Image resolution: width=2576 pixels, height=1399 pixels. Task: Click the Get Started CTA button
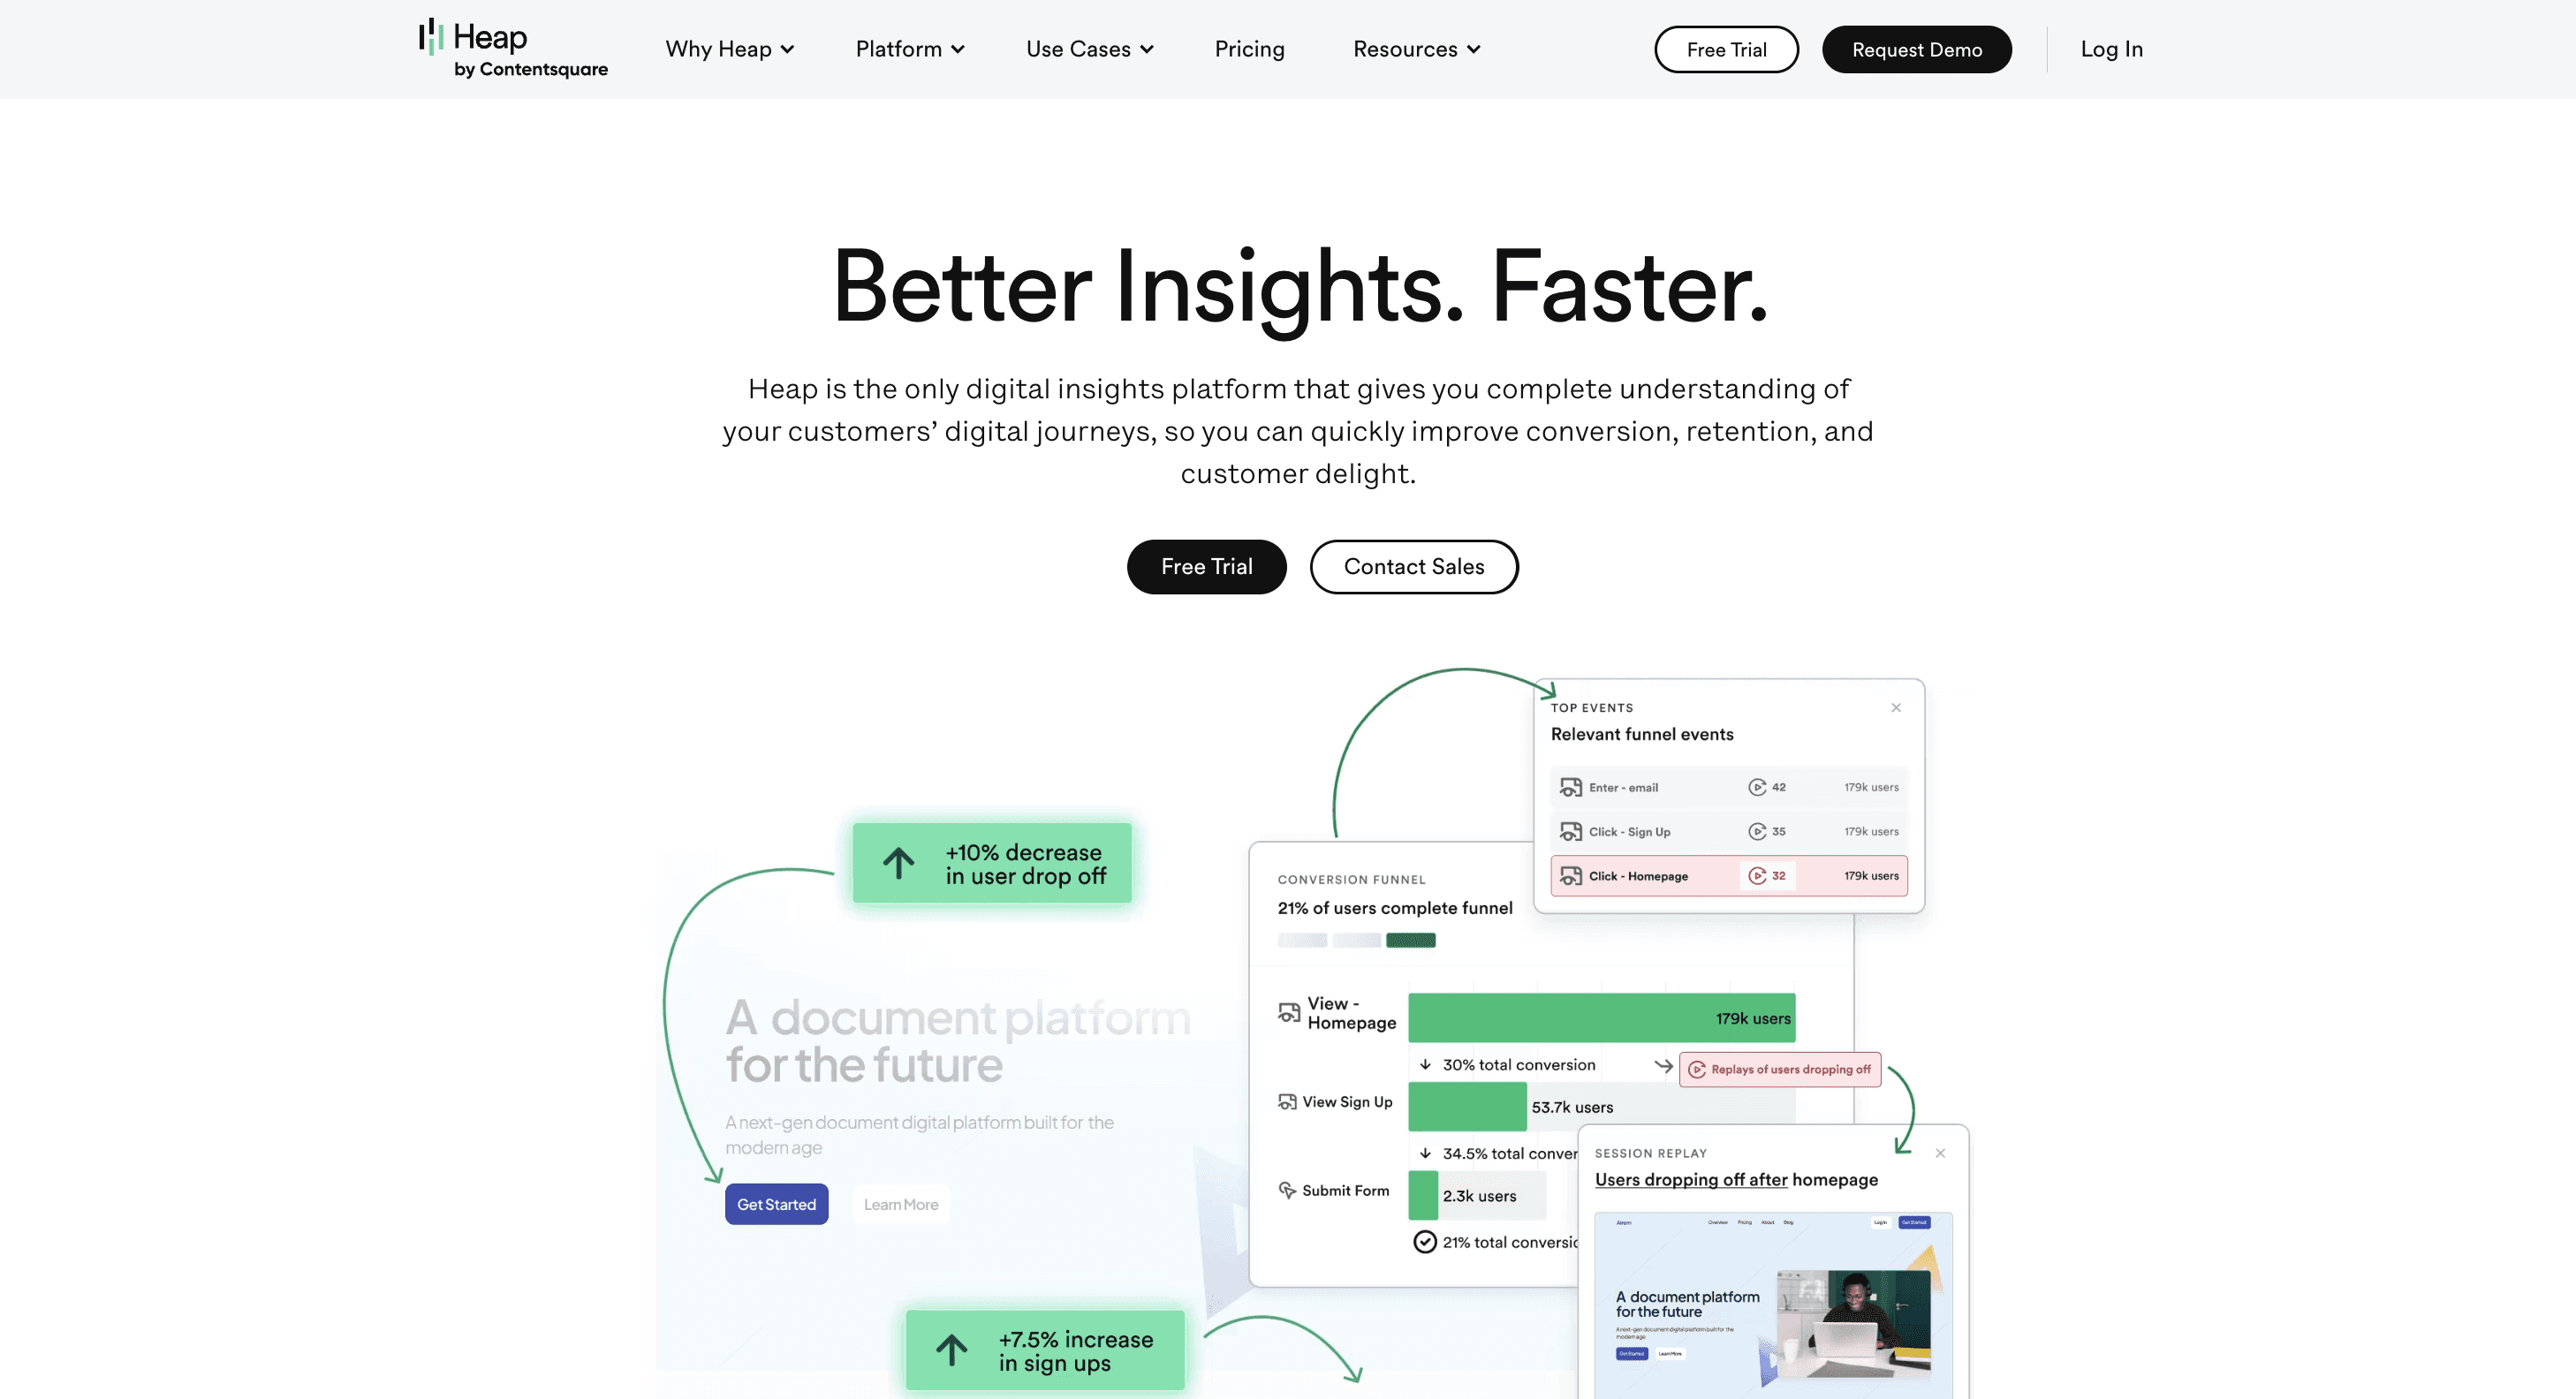point(777,1203)
